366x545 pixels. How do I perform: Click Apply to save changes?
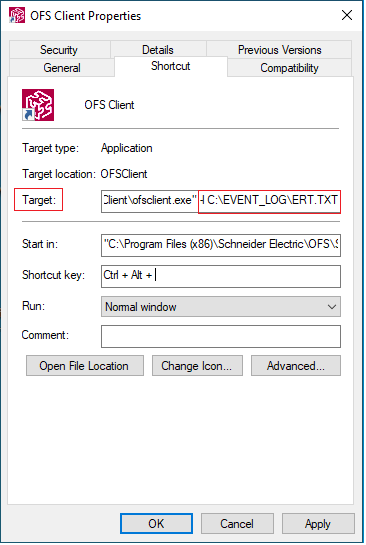pos(318,523)
